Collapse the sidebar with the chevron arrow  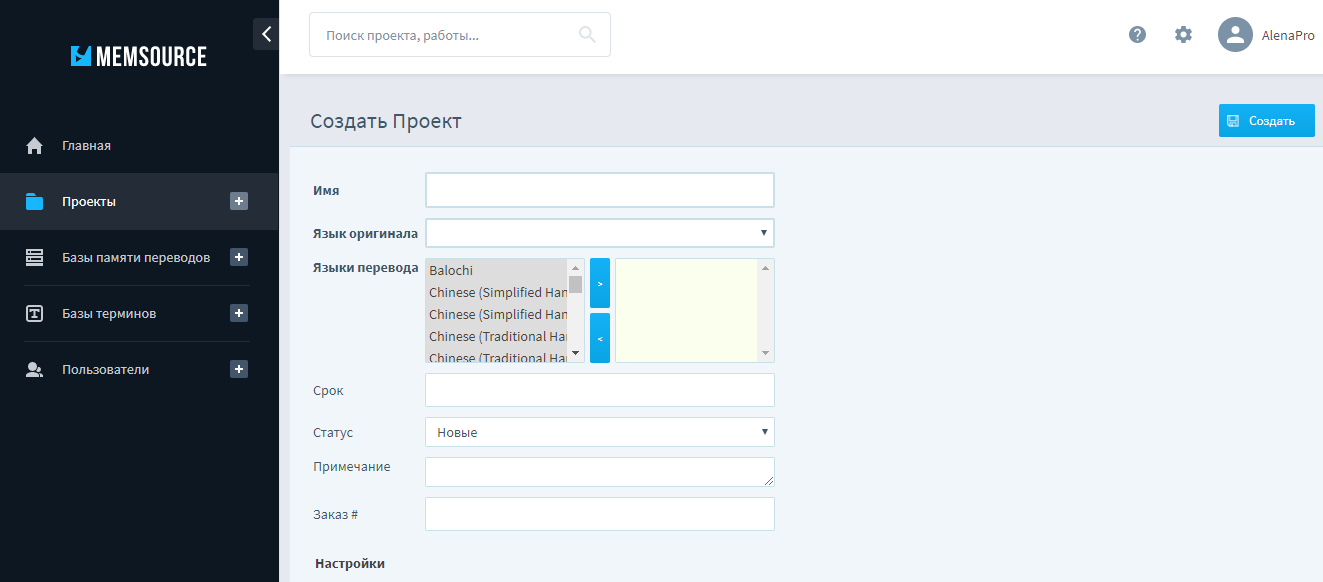click(x=266, y=34)
